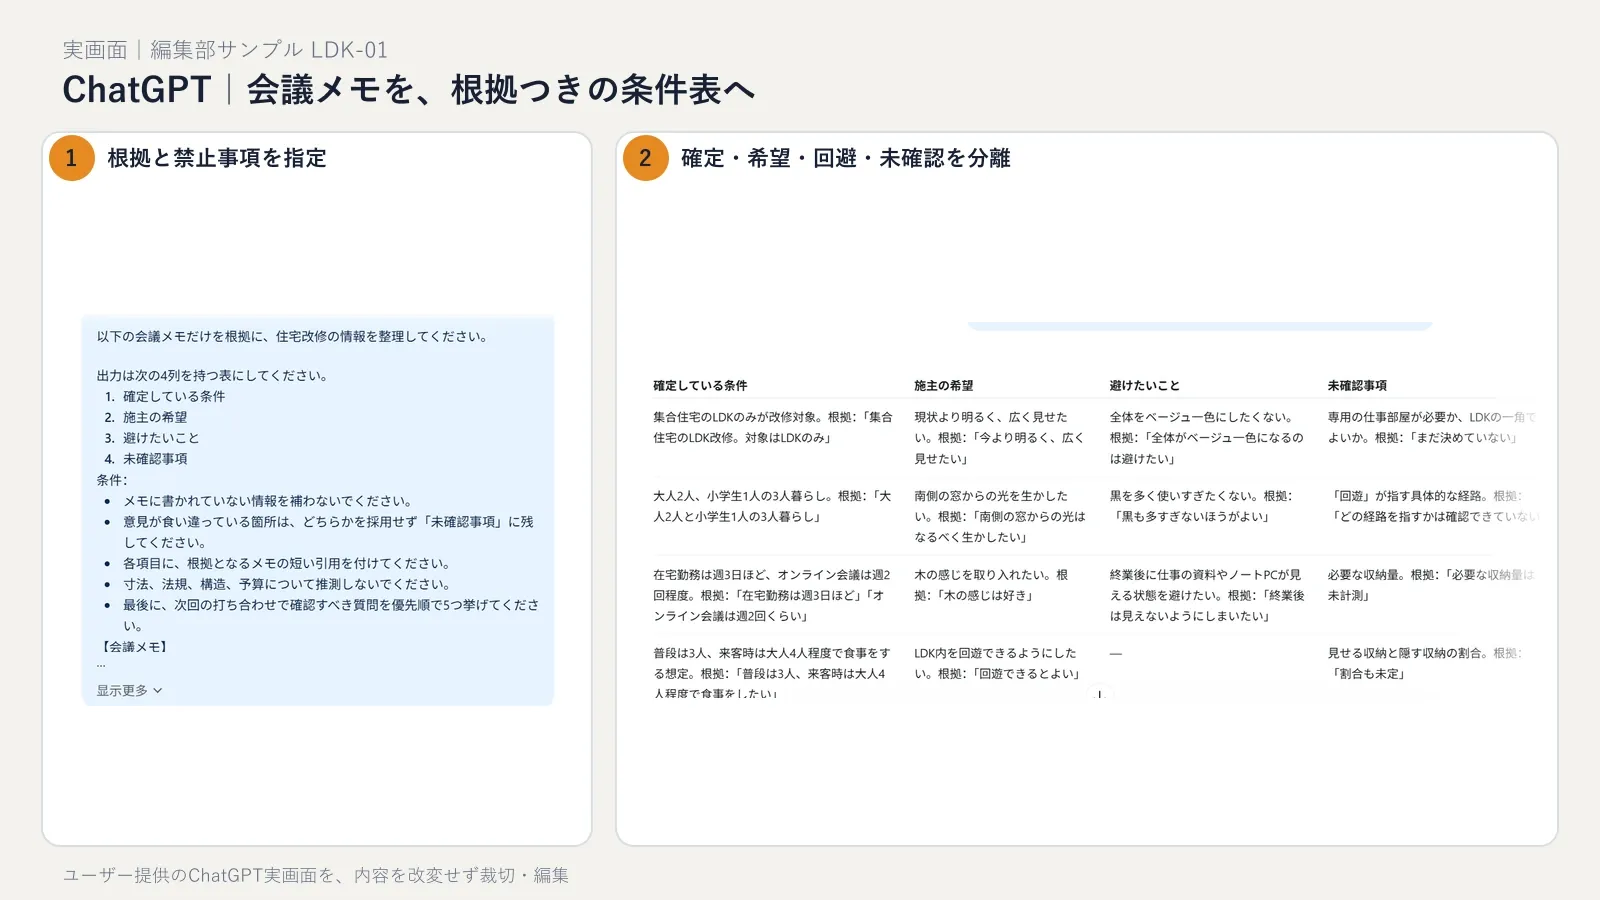This screenshot has height=900, width=1600.
Task: Click cell 大人2人、小学生1人の3人暮らし
Action: click(x=772, y=506)
